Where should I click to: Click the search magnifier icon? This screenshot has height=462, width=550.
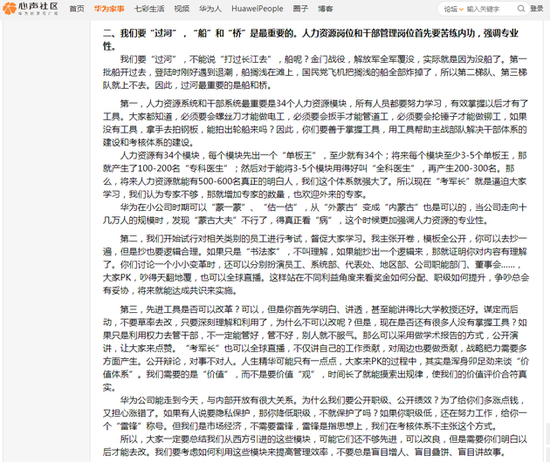(x=521, y=8)
